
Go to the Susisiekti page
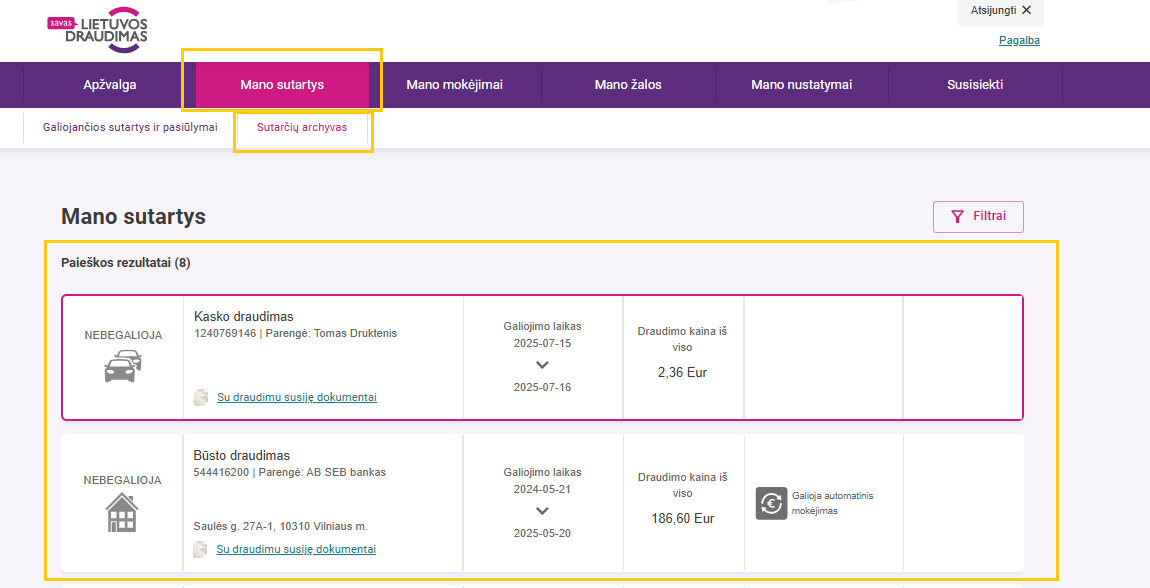975,85
